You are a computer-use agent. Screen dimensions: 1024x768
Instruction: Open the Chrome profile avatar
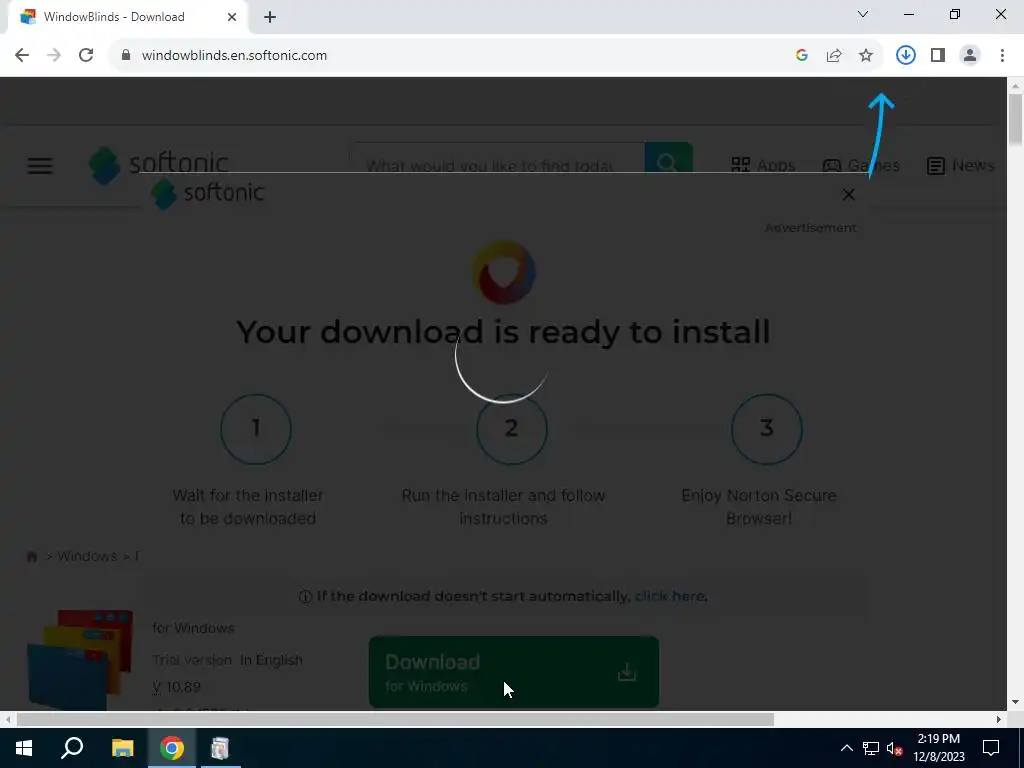tap(970, 55)
